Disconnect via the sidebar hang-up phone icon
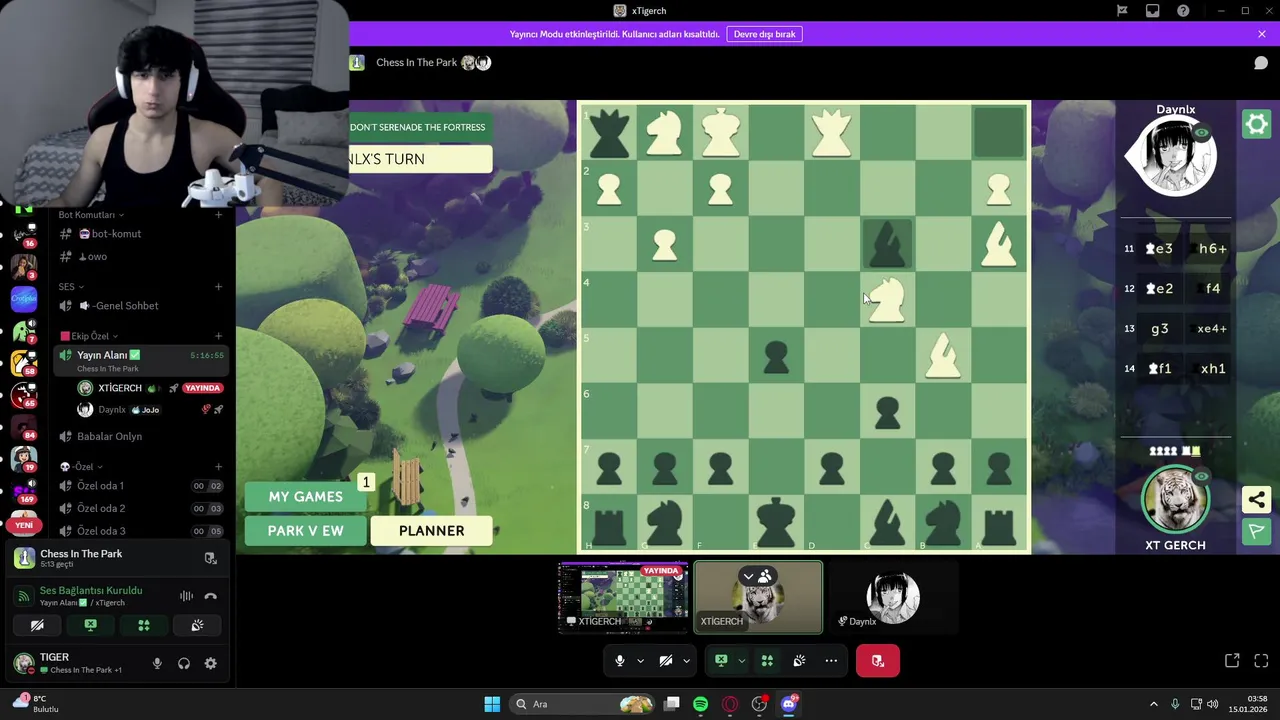1280x720 pixels. pos(210,596)
